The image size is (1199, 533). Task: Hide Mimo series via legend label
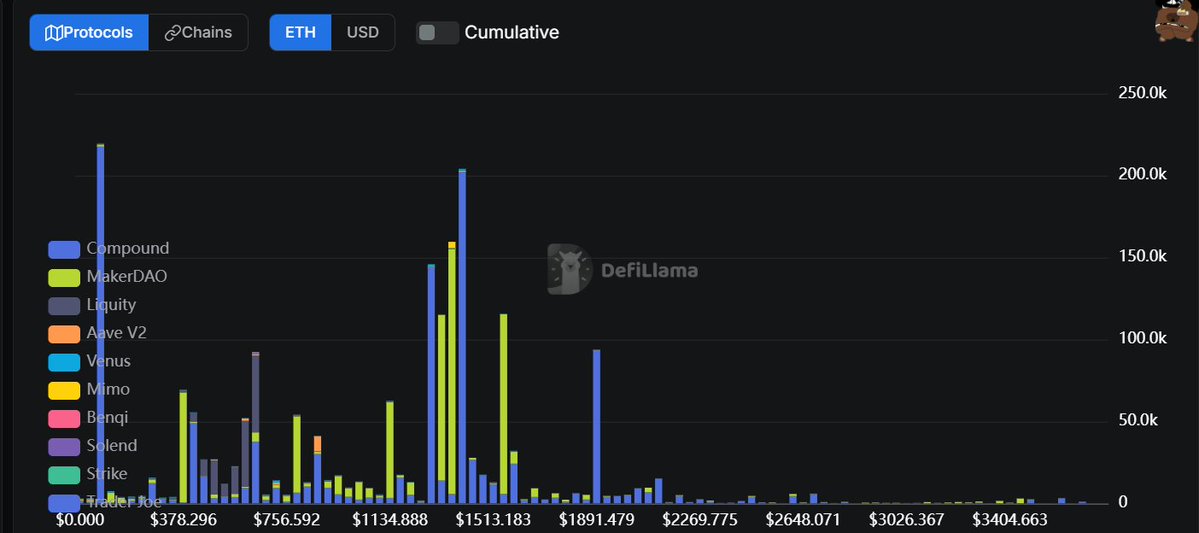point(108,389)
